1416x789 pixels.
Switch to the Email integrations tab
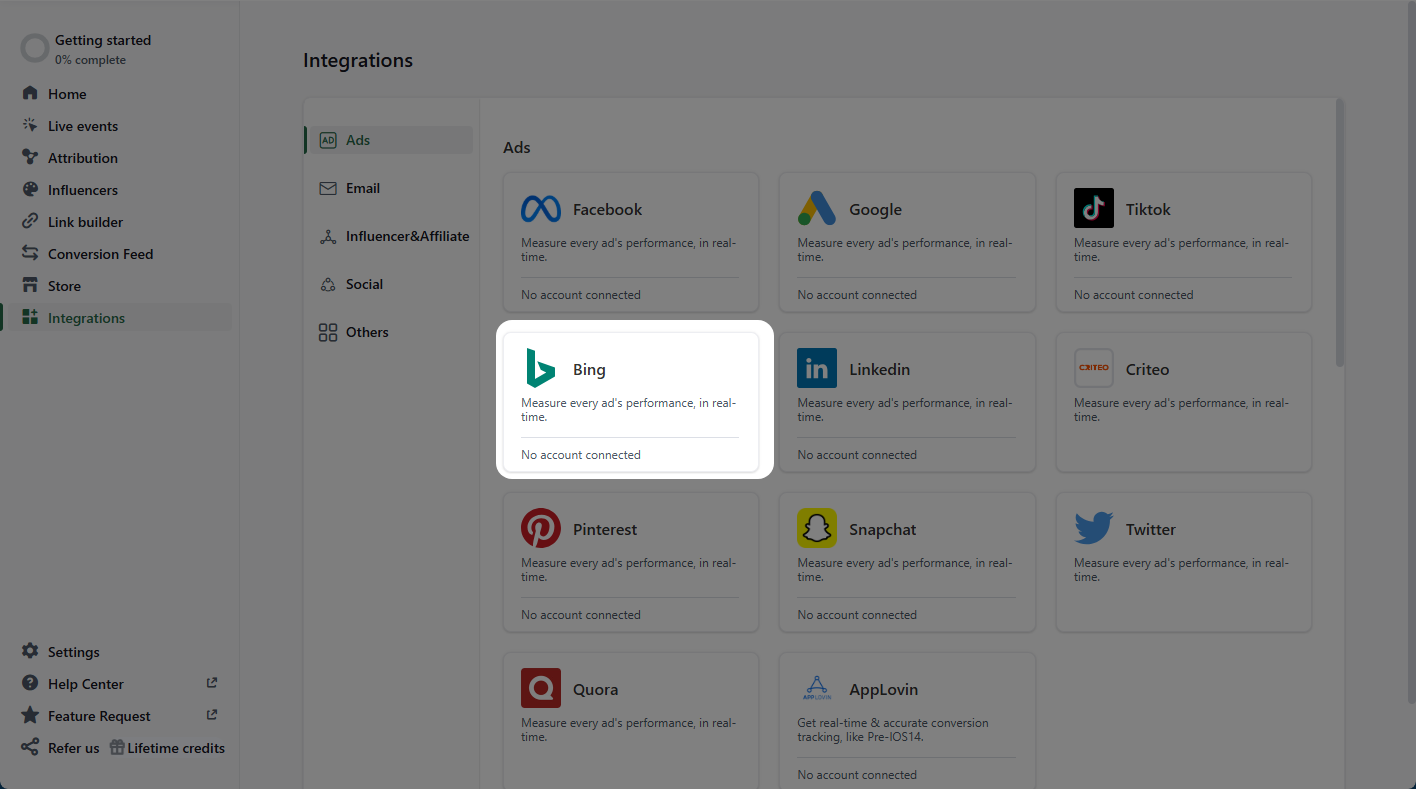(363, 188)
